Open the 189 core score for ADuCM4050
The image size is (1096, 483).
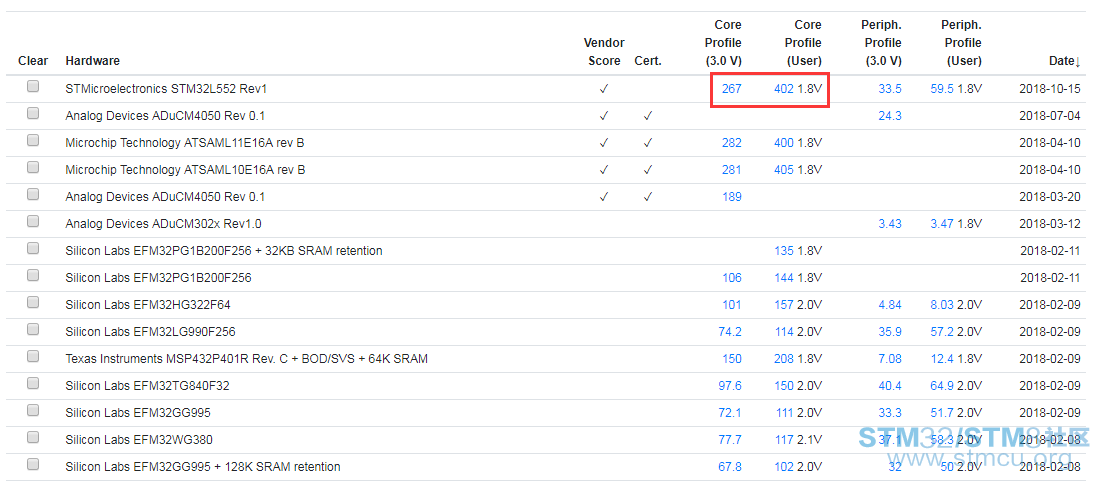tap(732, 197)
